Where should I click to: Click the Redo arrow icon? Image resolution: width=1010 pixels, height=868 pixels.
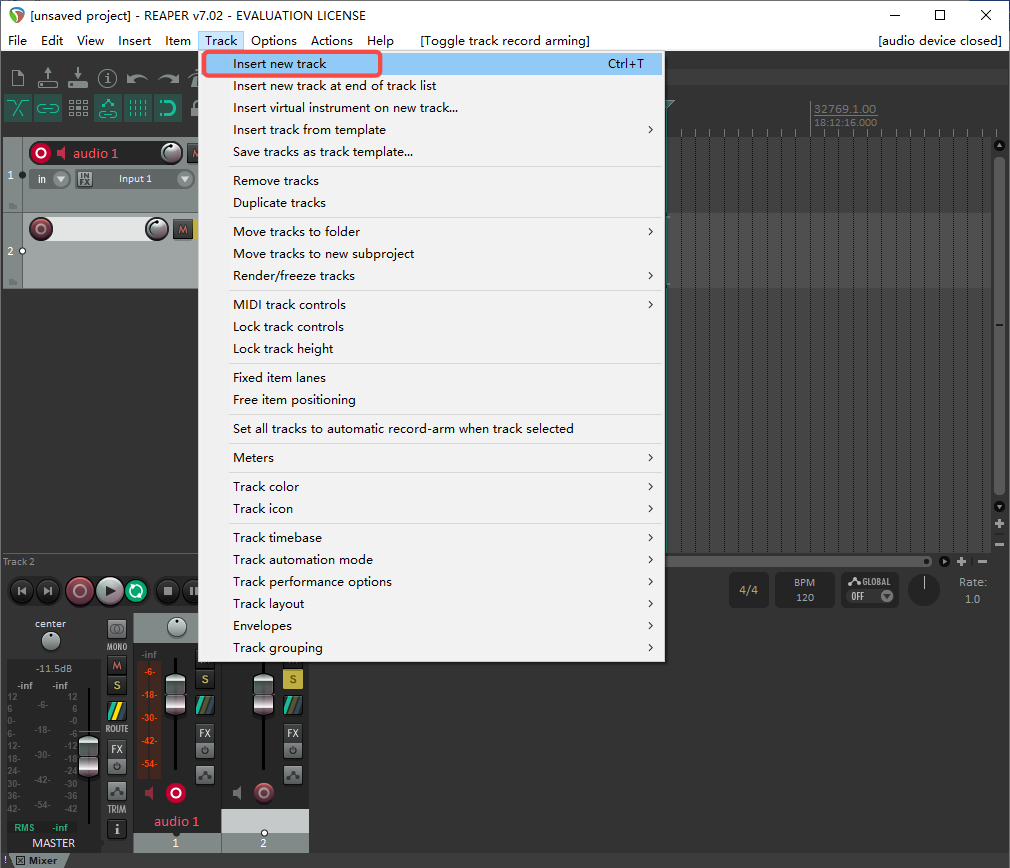(x=168, y=79)
